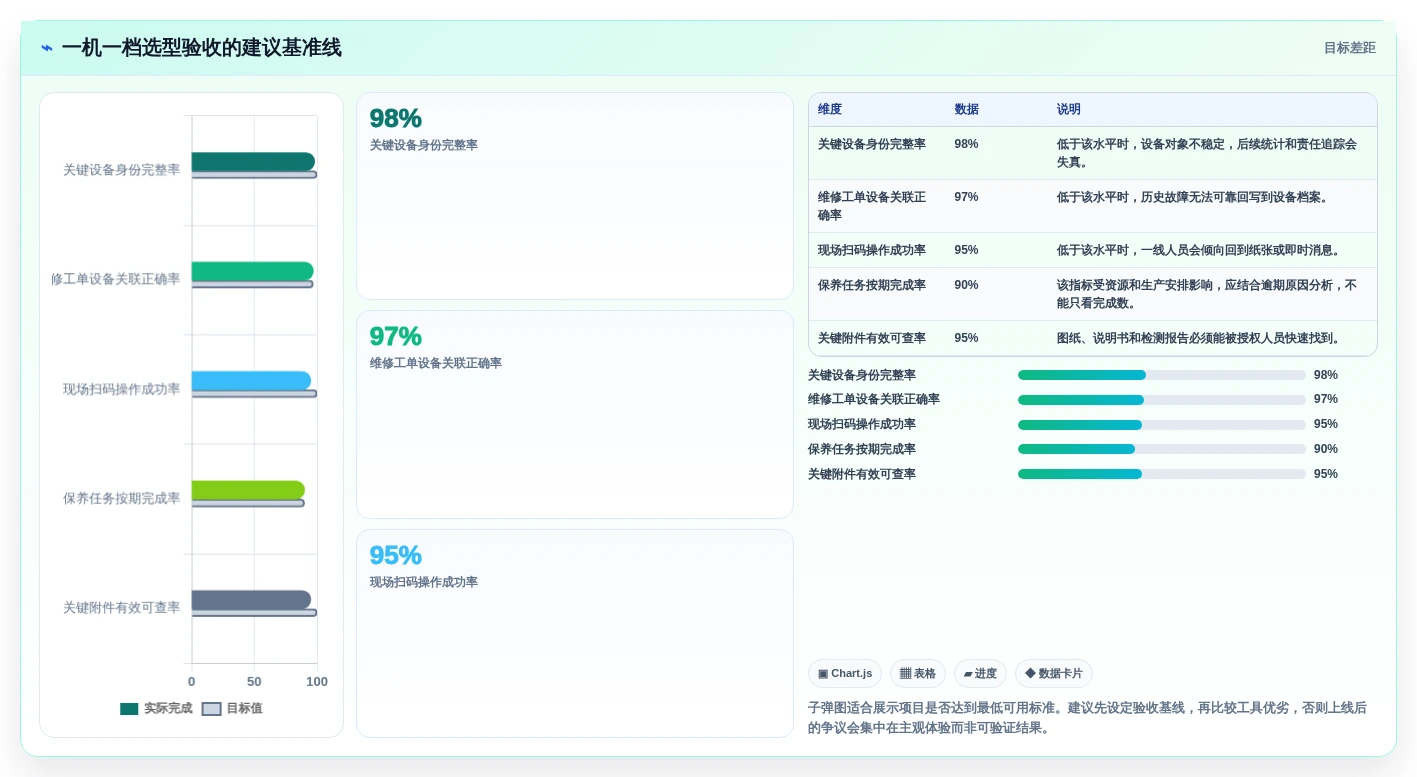This screenshot has height=777, width=1417.
Task: Click the 关键设备身份完整率 98% progress bar
Action: [1162, 375]
